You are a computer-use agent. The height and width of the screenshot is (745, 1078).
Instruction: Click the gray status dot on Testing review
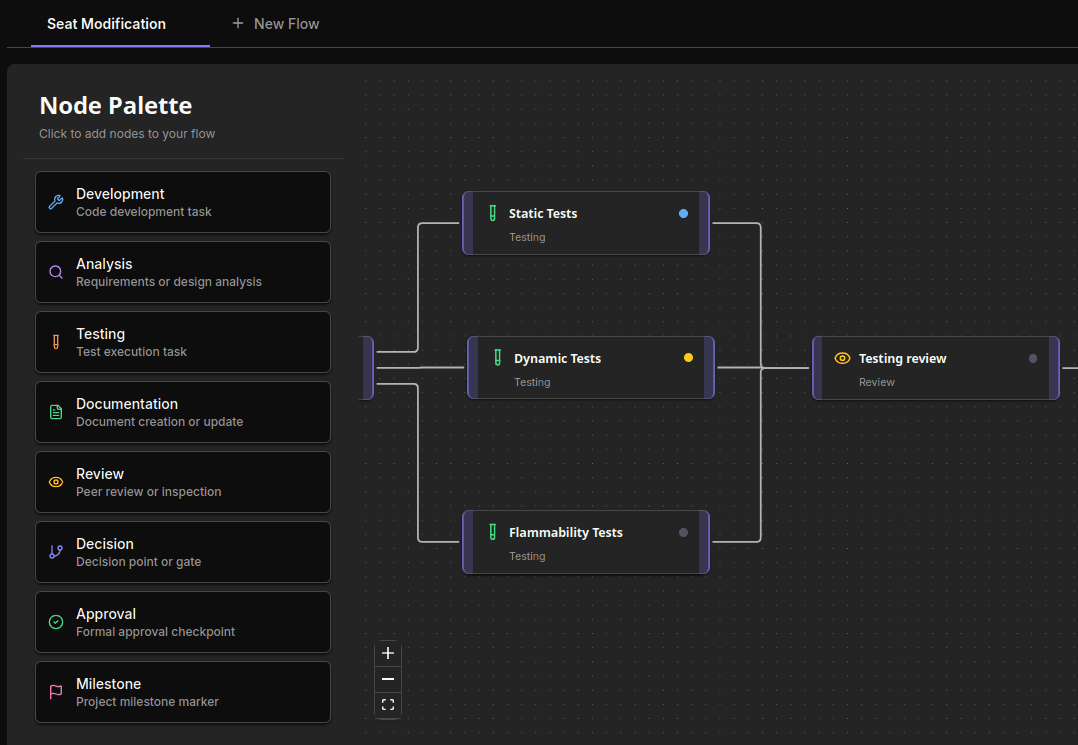[x=1033, y=358]
